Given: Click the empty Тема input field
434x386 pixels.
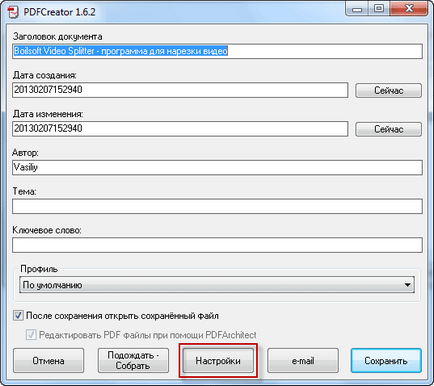Looking at the screenshot, I should 217,206.
